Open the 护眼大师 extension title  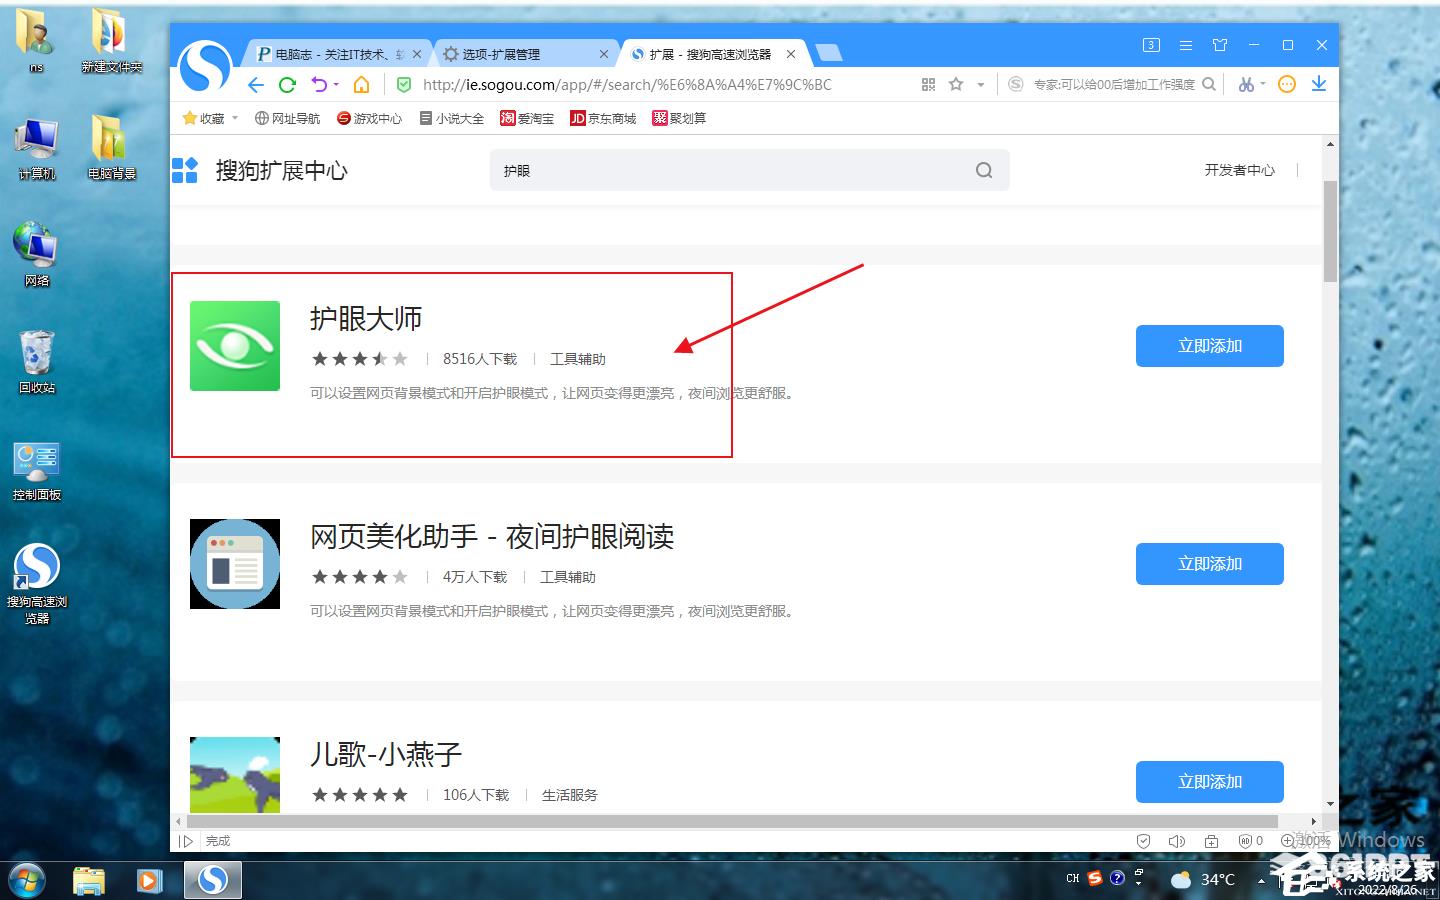pos(366,318)
